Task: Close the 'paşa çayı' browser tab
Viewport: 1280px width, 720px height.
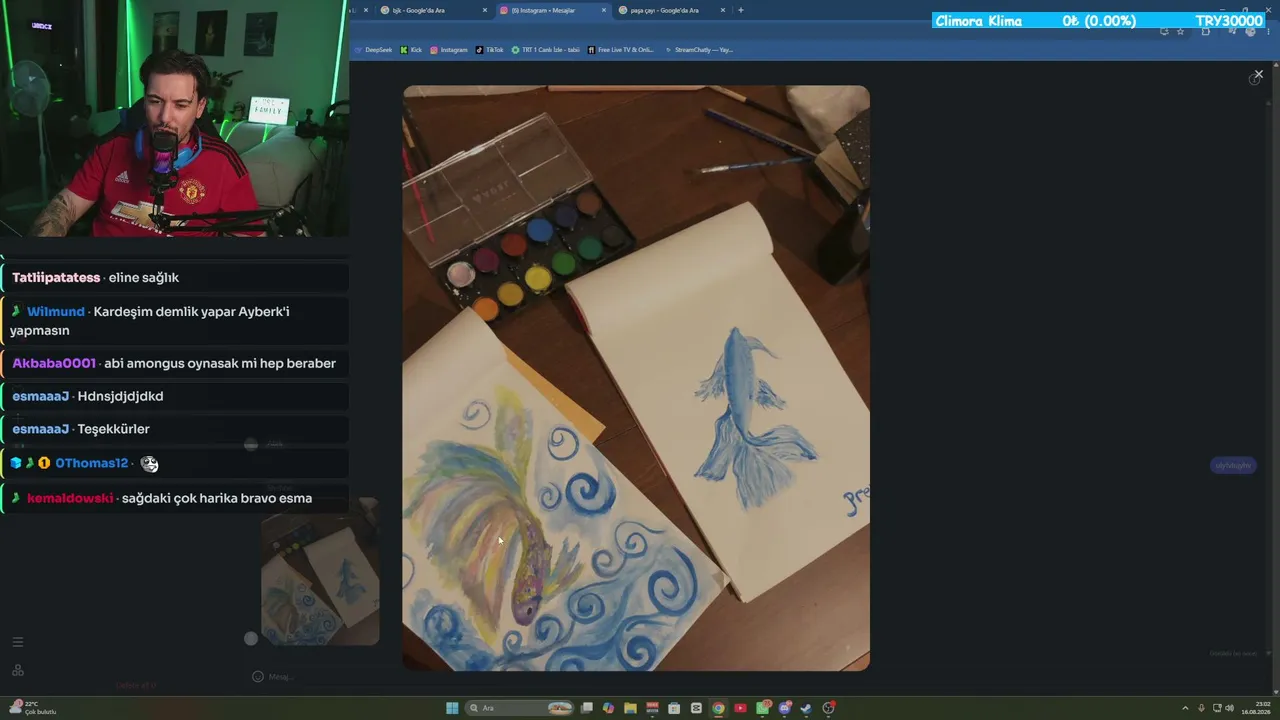Action: point(723,10)
